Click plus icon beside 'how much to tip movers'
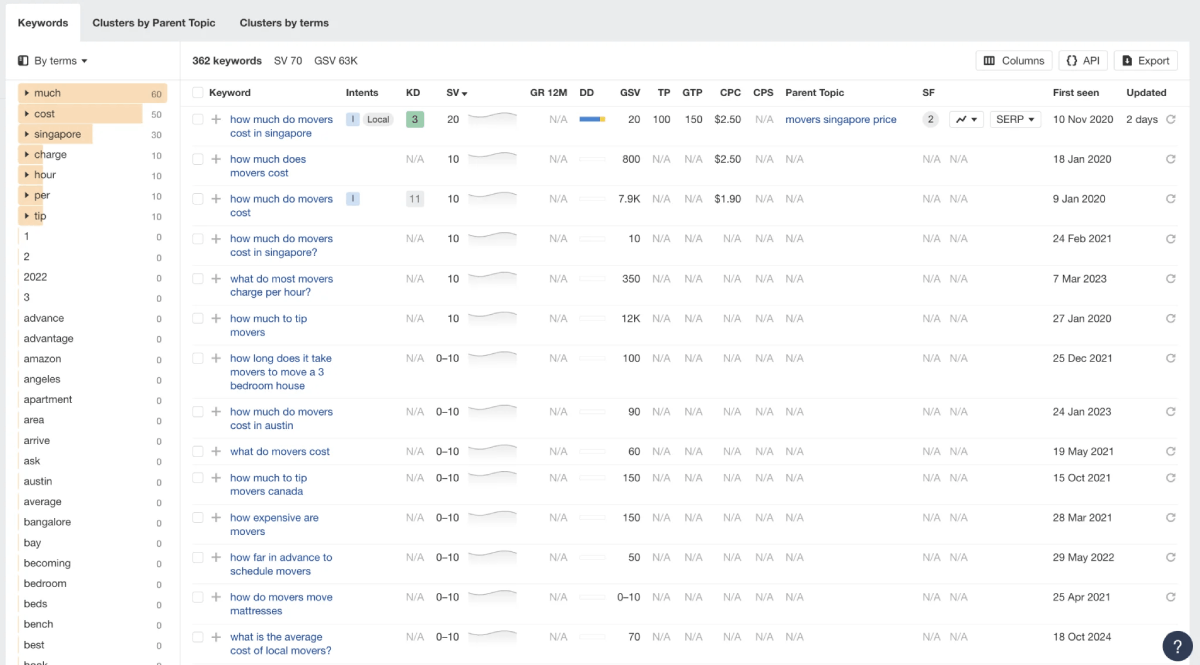Viewport: 1200px width, 665px height. pos(216,319)
